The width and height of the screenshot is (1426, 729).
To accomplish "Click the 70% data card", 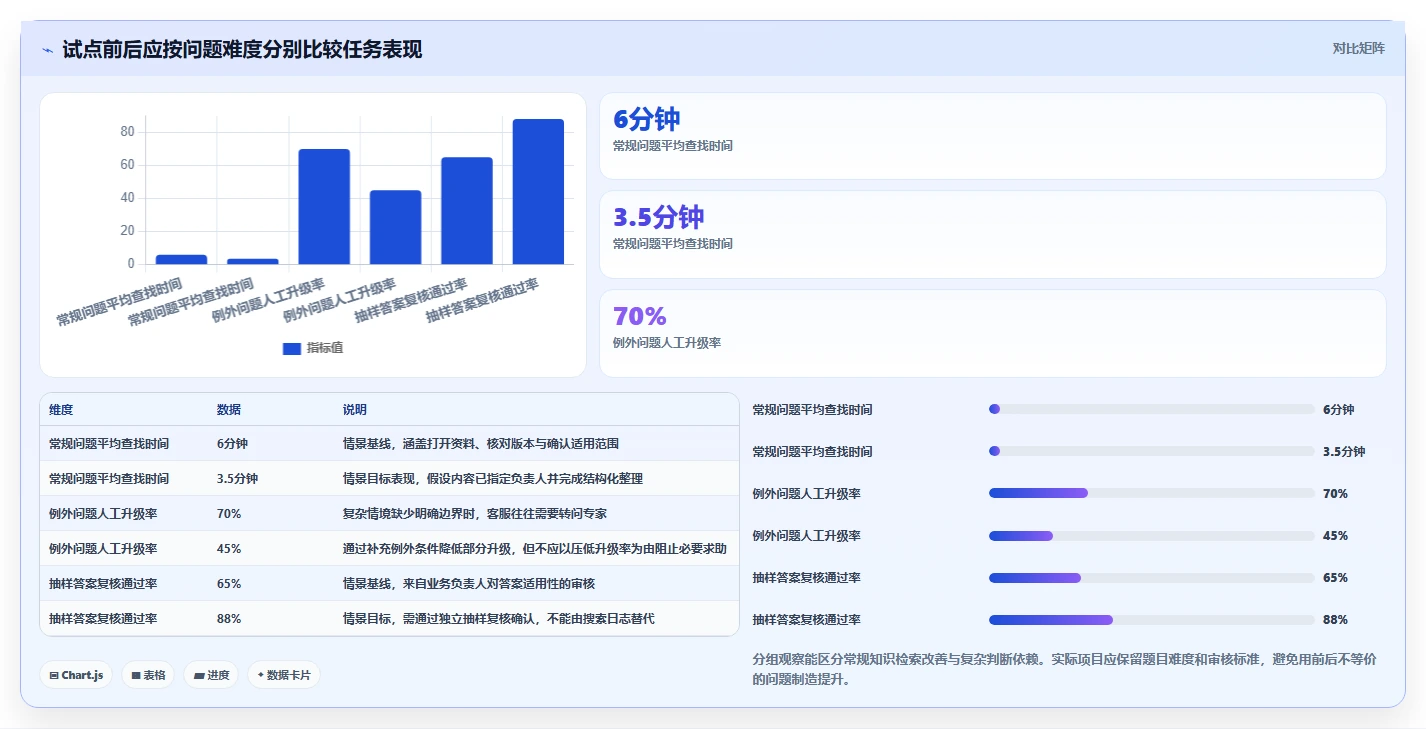I will (x=992, y=333).
